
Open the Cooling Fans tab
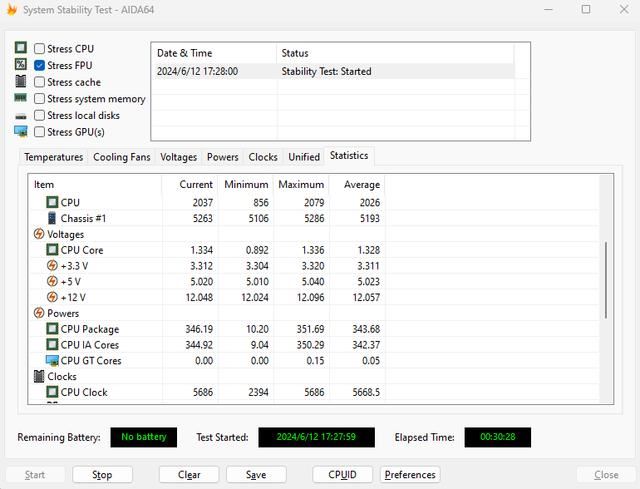click(121, 157)
